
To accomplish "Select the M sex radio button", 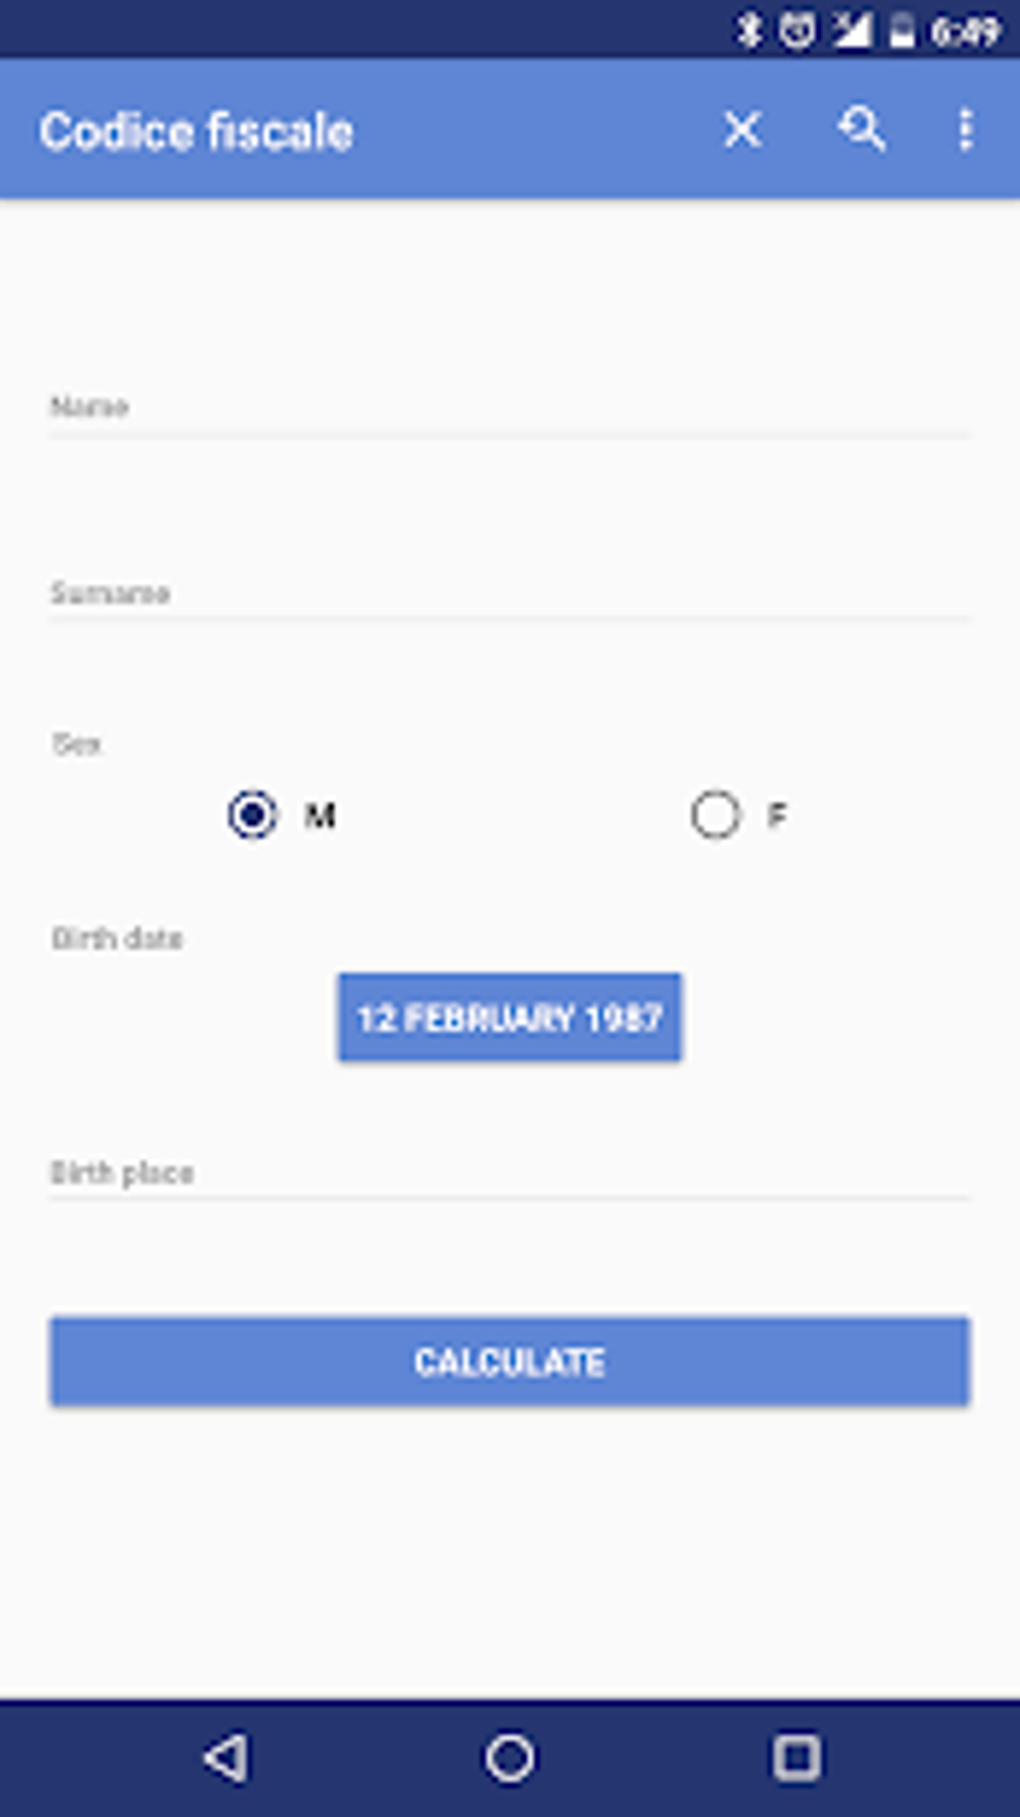I will (253, 815).
